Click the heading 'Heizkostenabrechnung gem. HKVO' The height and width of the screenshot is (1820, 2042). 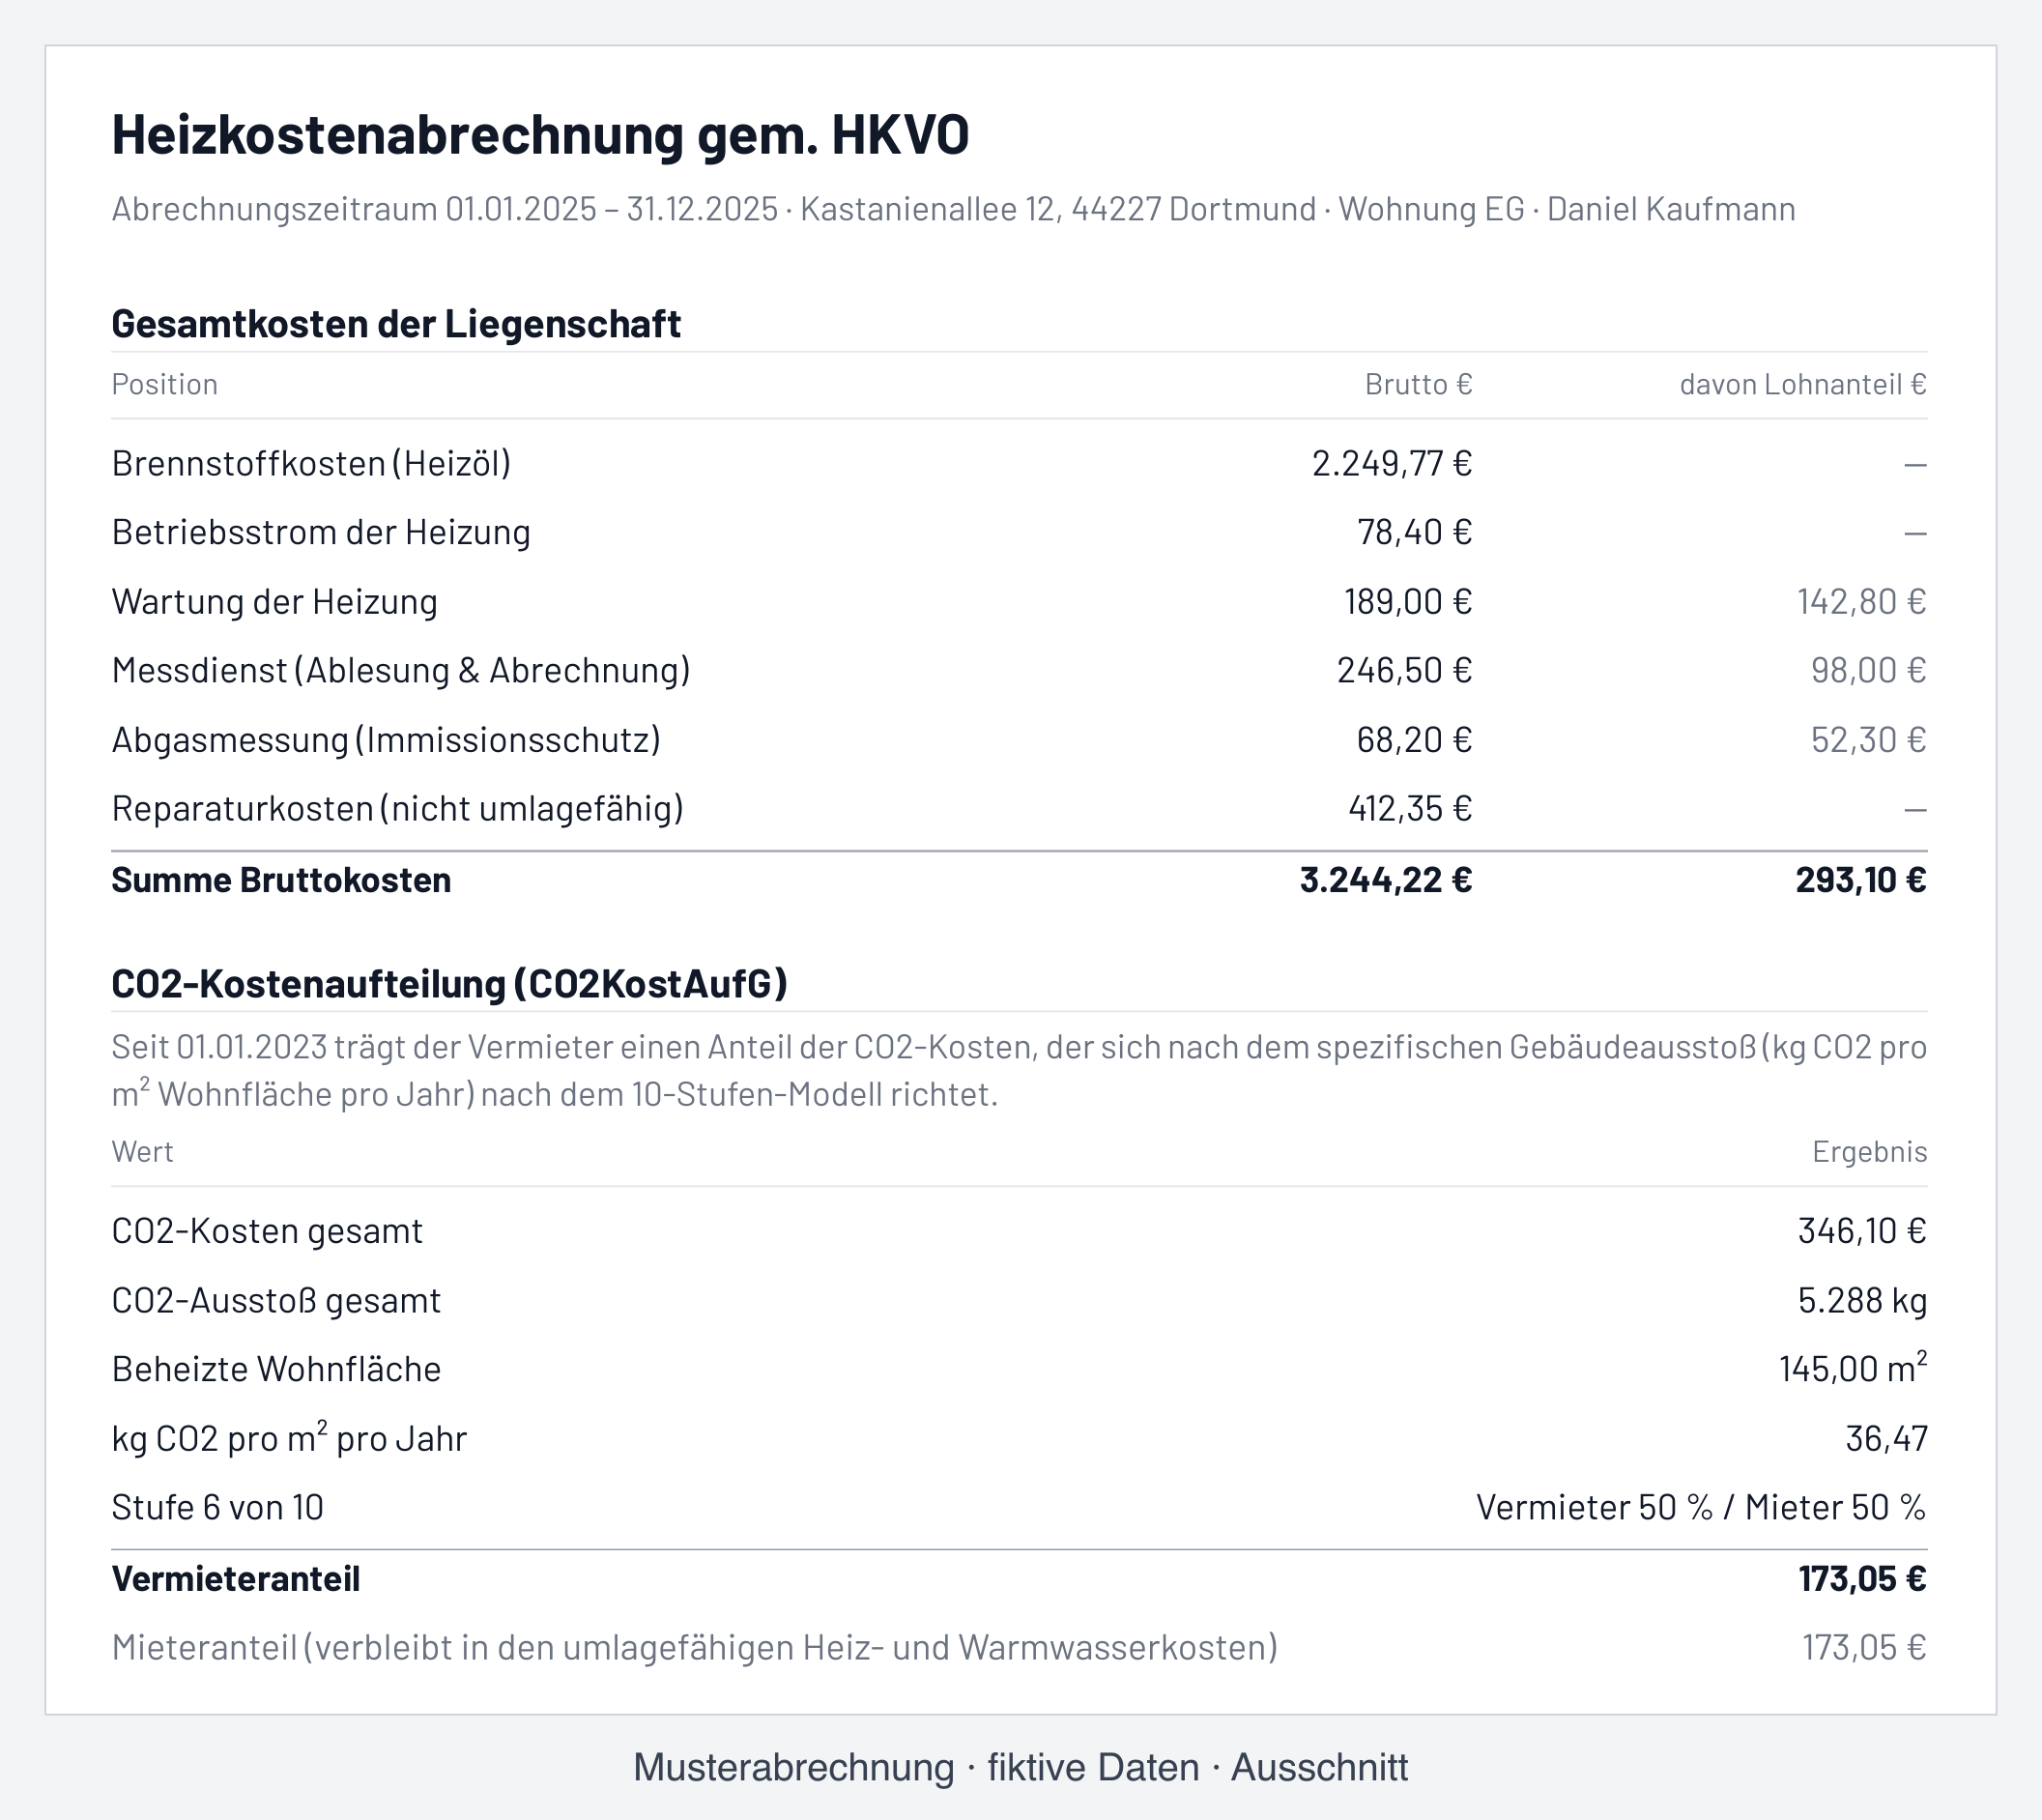[540, 134]
